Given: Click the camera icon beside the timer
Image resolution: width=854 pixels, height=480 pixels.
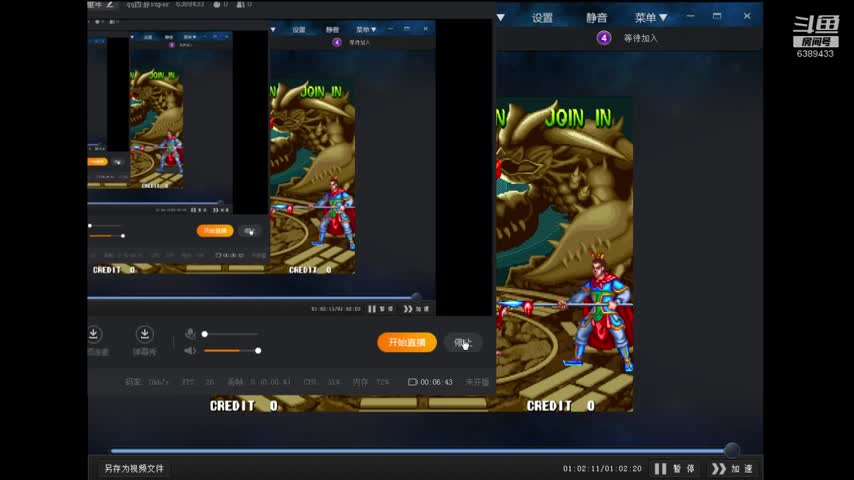Looking at the screenshot, I should (x=412, y=382).
